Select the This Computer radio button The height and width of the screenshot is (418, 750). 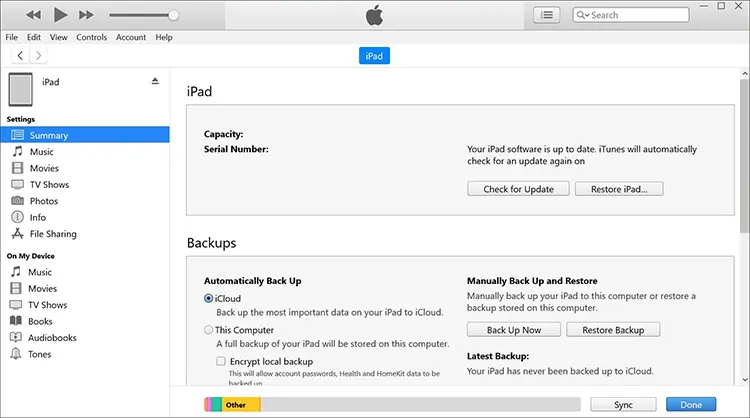tap(209, 330)
